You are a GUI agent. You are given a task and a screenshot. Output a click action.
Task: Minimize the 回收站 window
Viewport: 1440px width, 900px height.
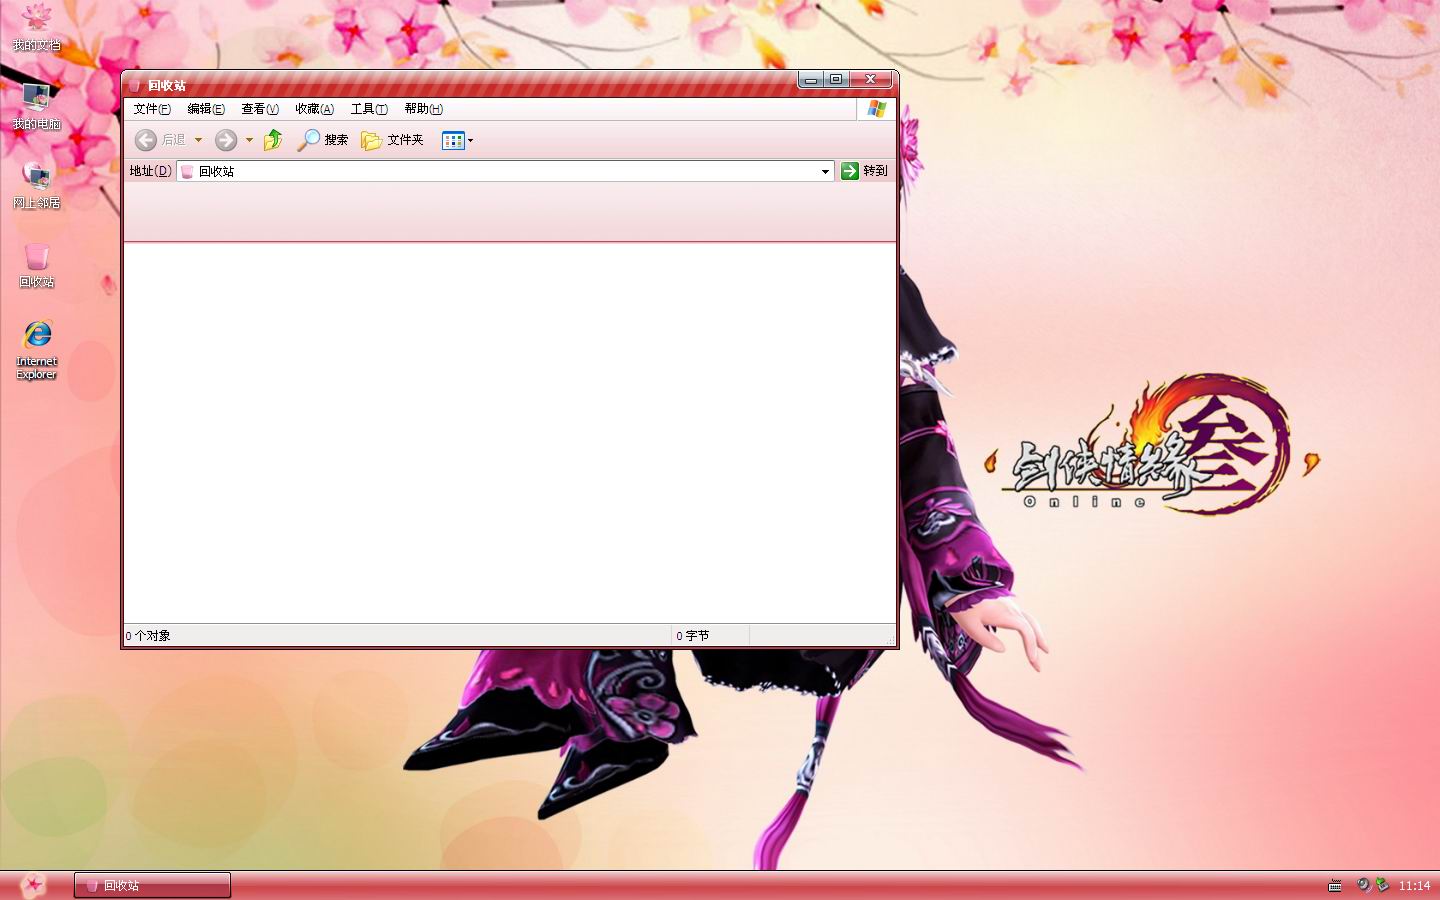pos(811,79)
